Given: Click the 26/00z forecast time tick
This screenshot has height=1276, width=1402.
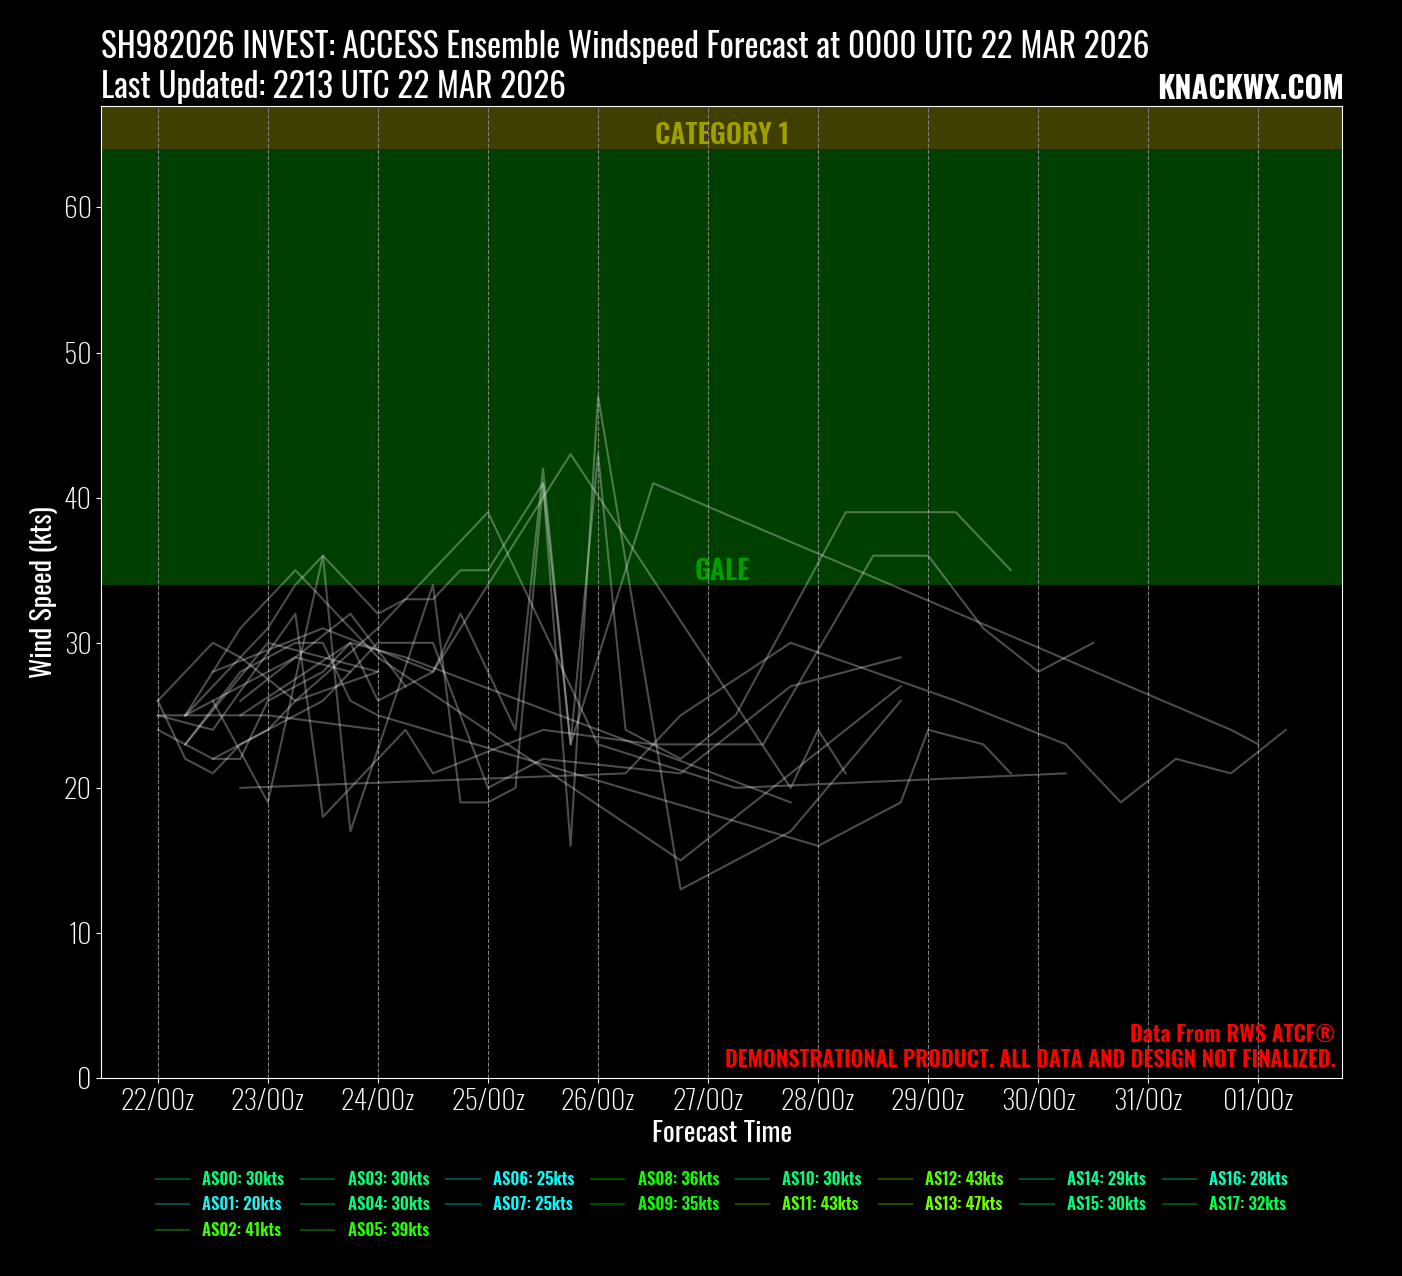Looking at the screenshot, I should click(598, 1101).
